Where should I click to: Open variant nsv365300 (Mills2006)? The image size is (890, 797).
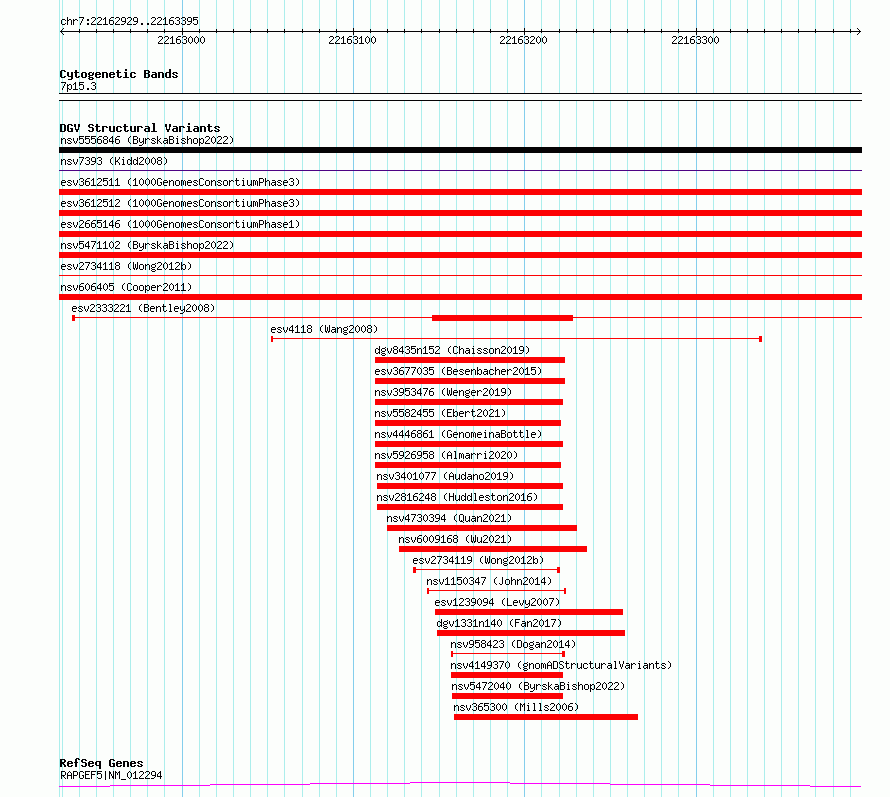(x=516, y=707)
